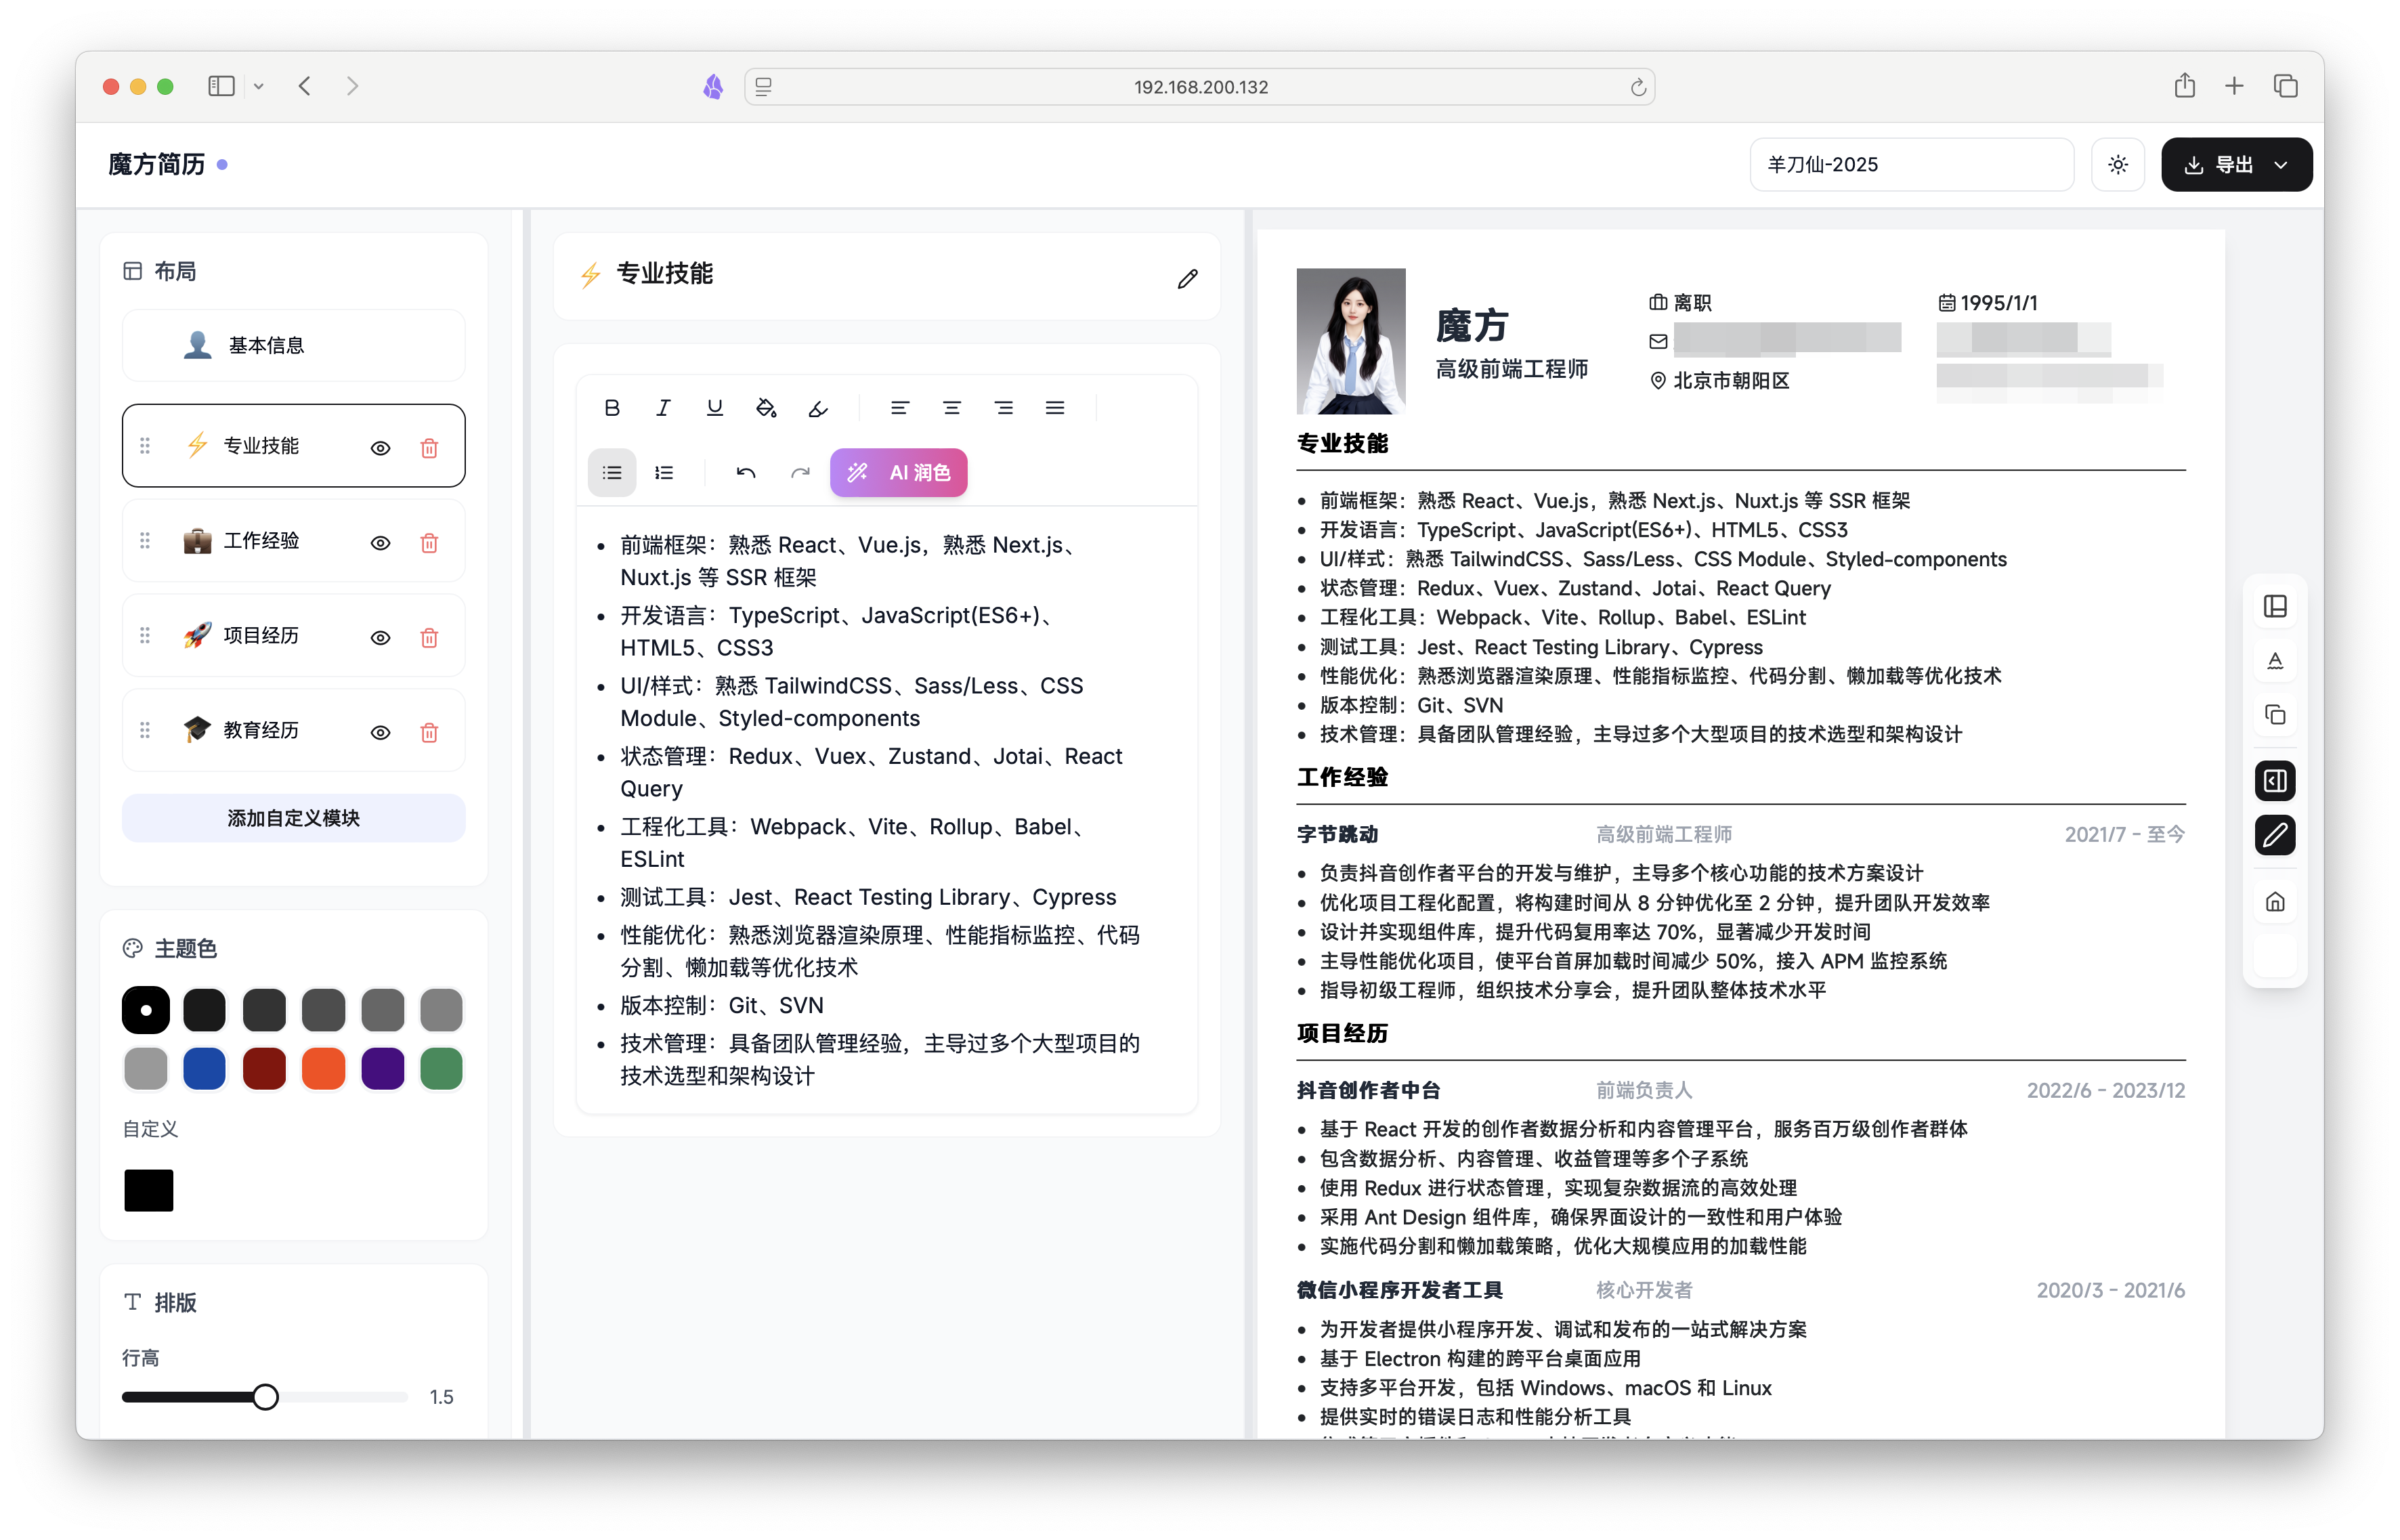Click the layout icon in right floating toolbar
2400x1540 pixels.
(x=2275, y=606)
